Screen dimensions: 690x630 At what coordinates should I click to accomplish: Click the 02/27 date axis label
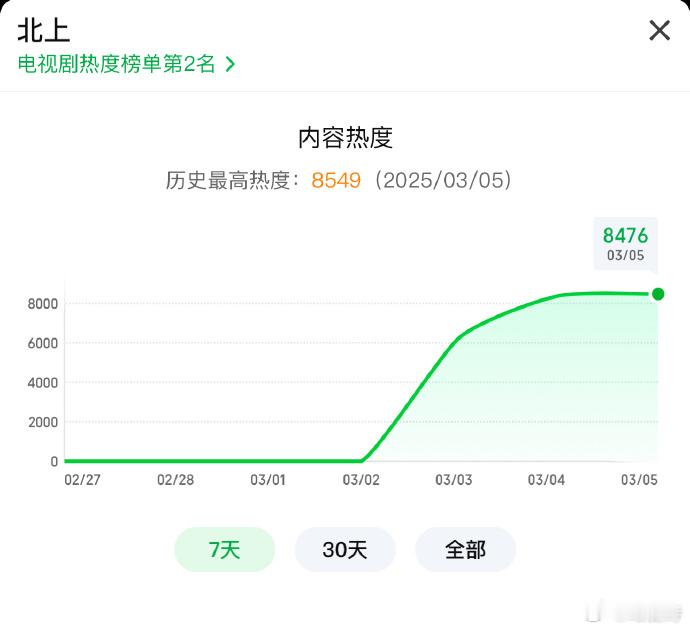tap(83, 480)
